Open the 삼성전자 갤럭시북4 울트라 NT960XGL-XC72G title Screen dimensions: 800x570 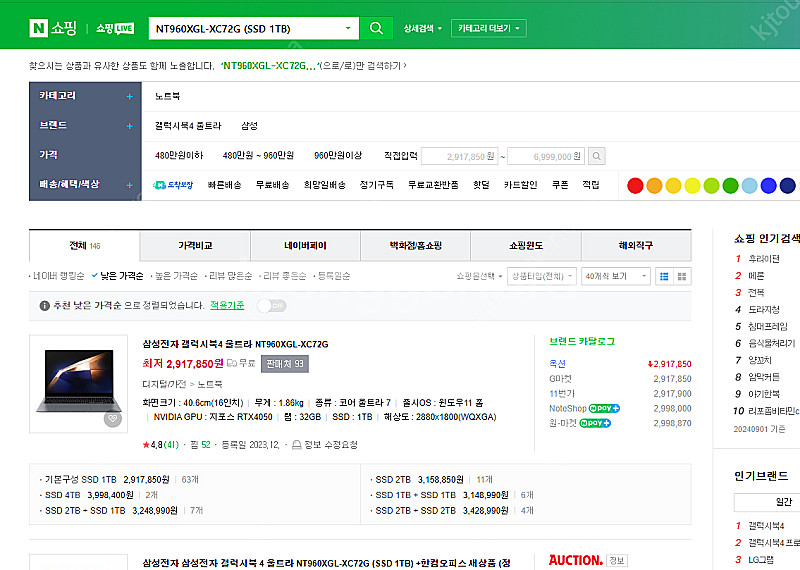[x=235, y=344]
